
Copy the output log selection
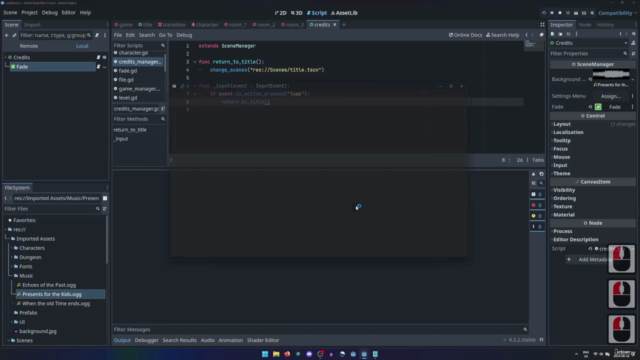[x=542, y=174]
